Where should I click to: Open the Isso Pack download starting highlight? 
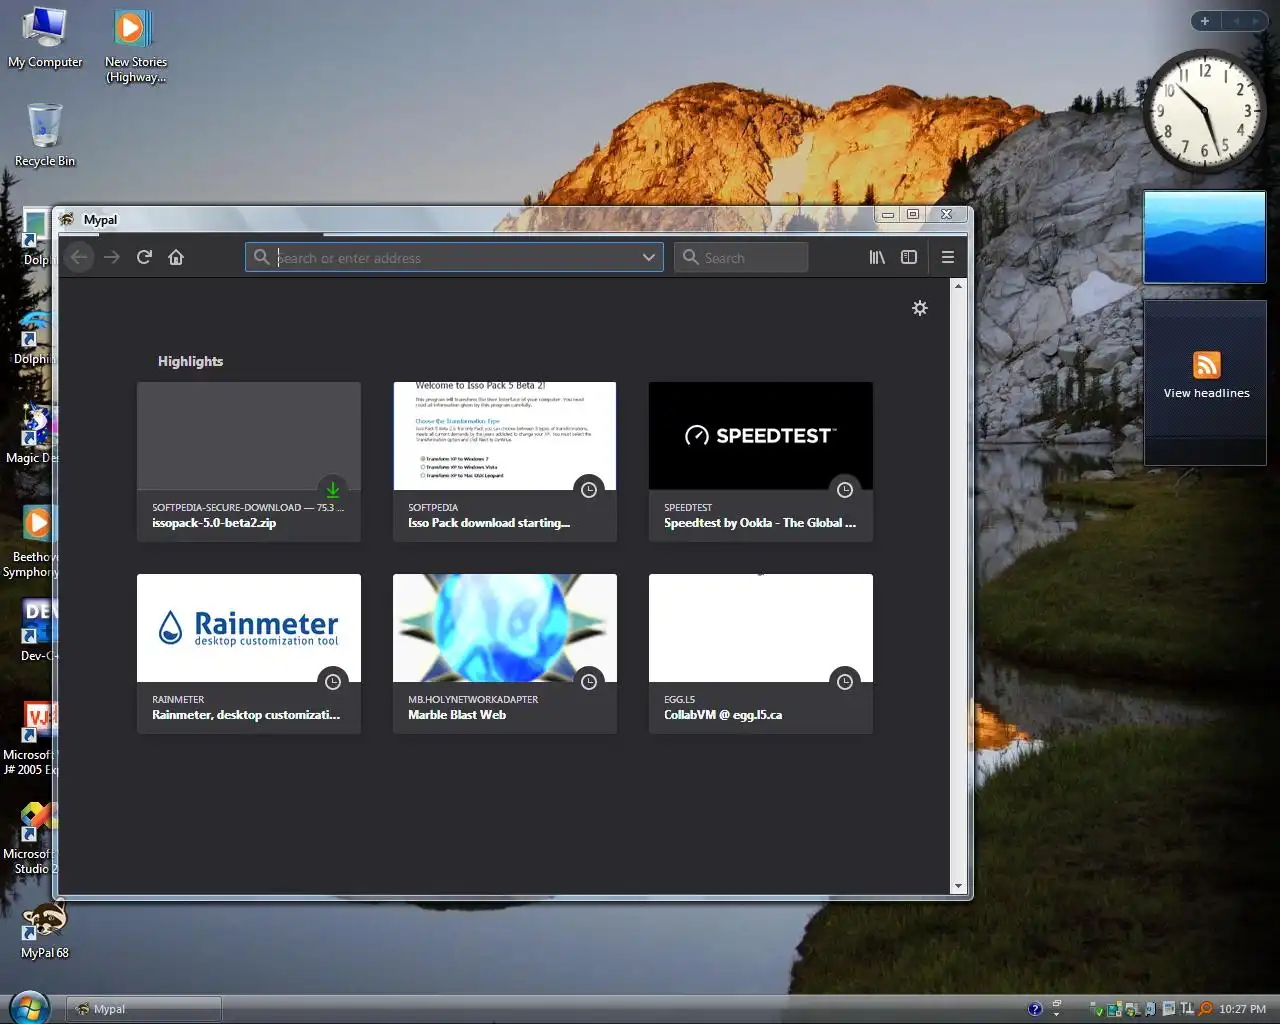coord(505,461)
